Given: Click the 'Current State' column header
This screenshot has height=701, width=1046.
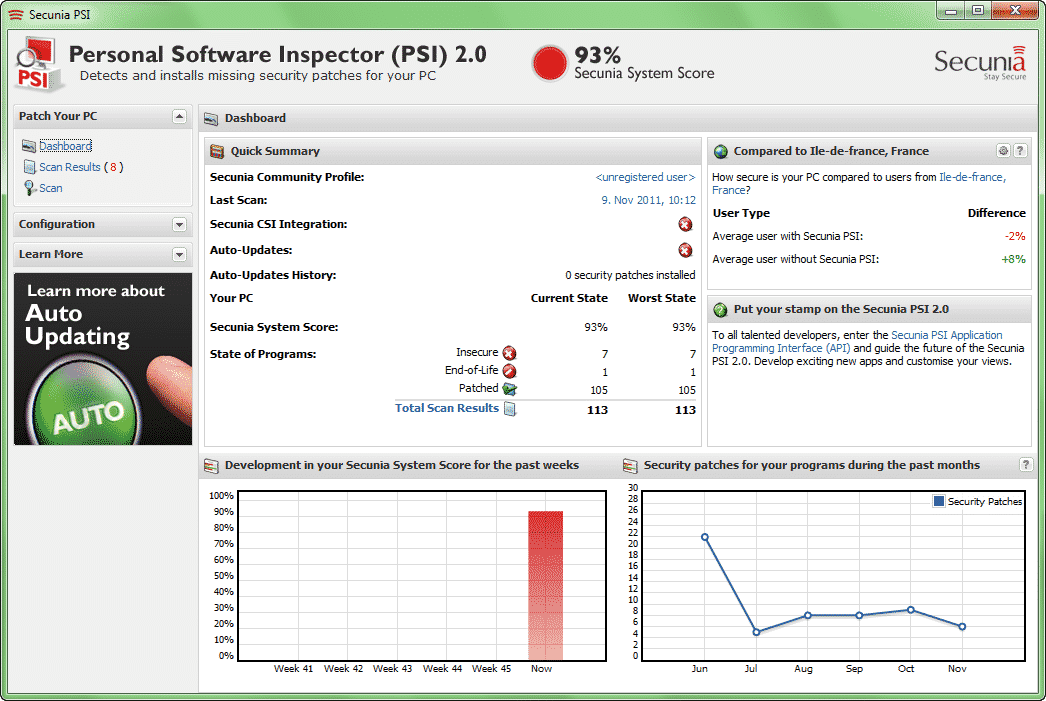Looking at the screenshot, I should [x=569, y=298].
